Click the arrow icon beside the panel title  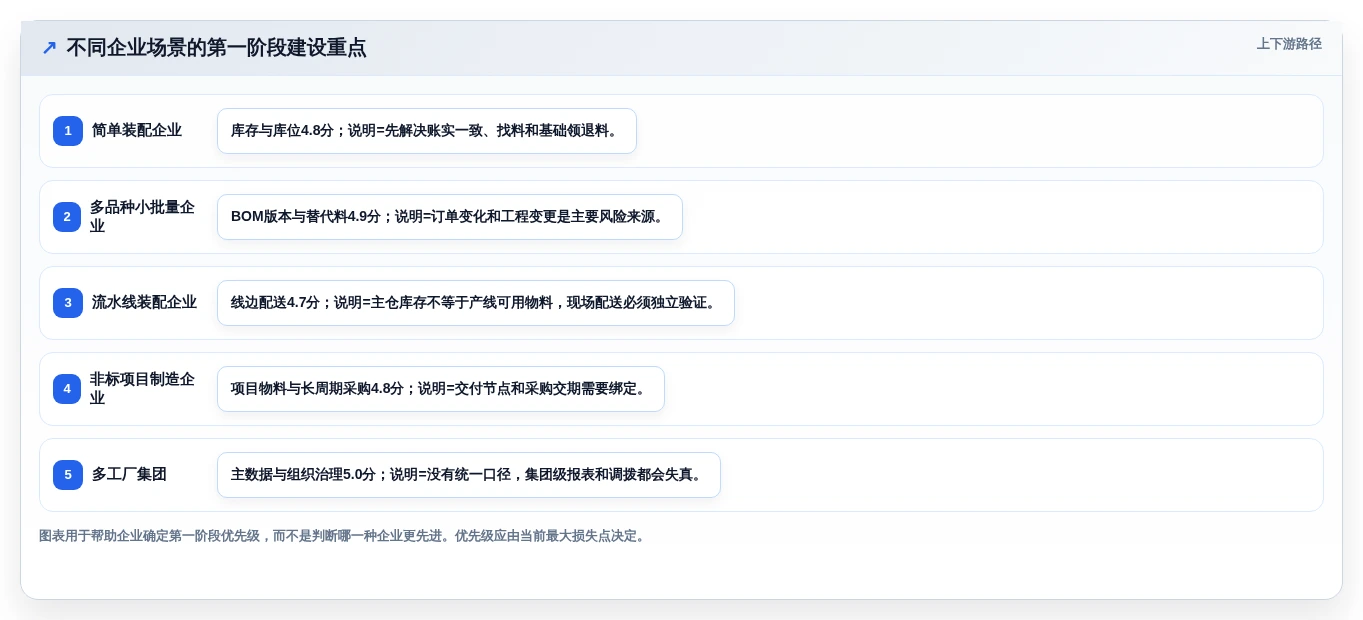pyautogui.click(x=49, y=48)
